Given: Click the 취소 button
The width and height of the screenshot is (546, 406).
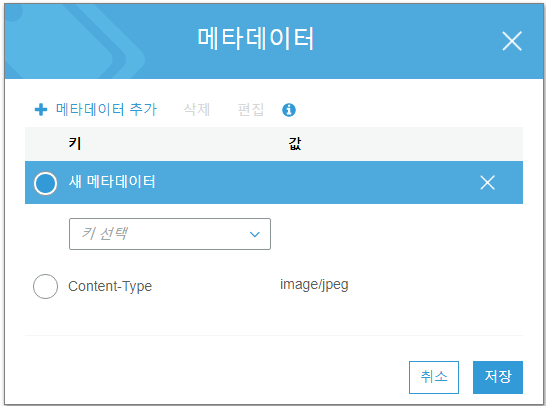Looking at the screenshot, I should [434, 377].
